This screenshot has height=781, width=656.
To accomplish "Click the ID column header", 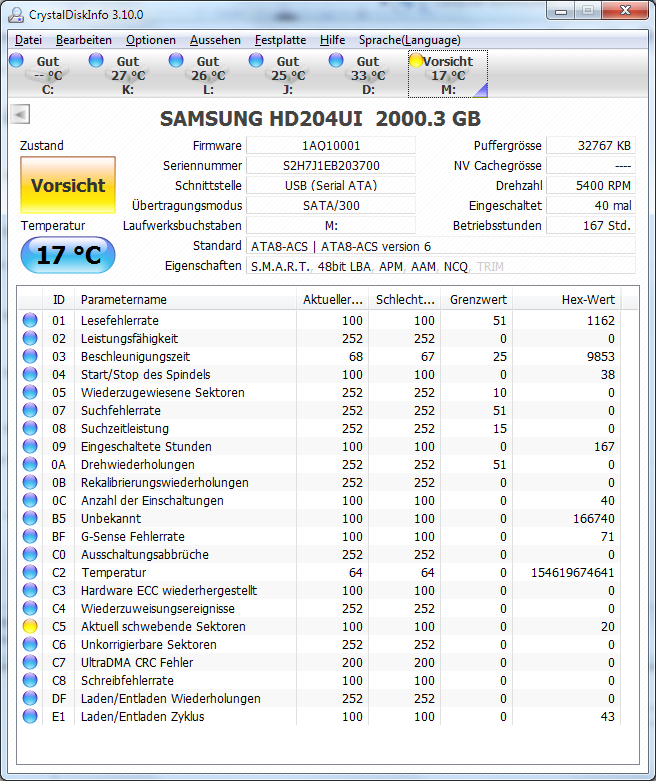I will click(x=59, y=299).
